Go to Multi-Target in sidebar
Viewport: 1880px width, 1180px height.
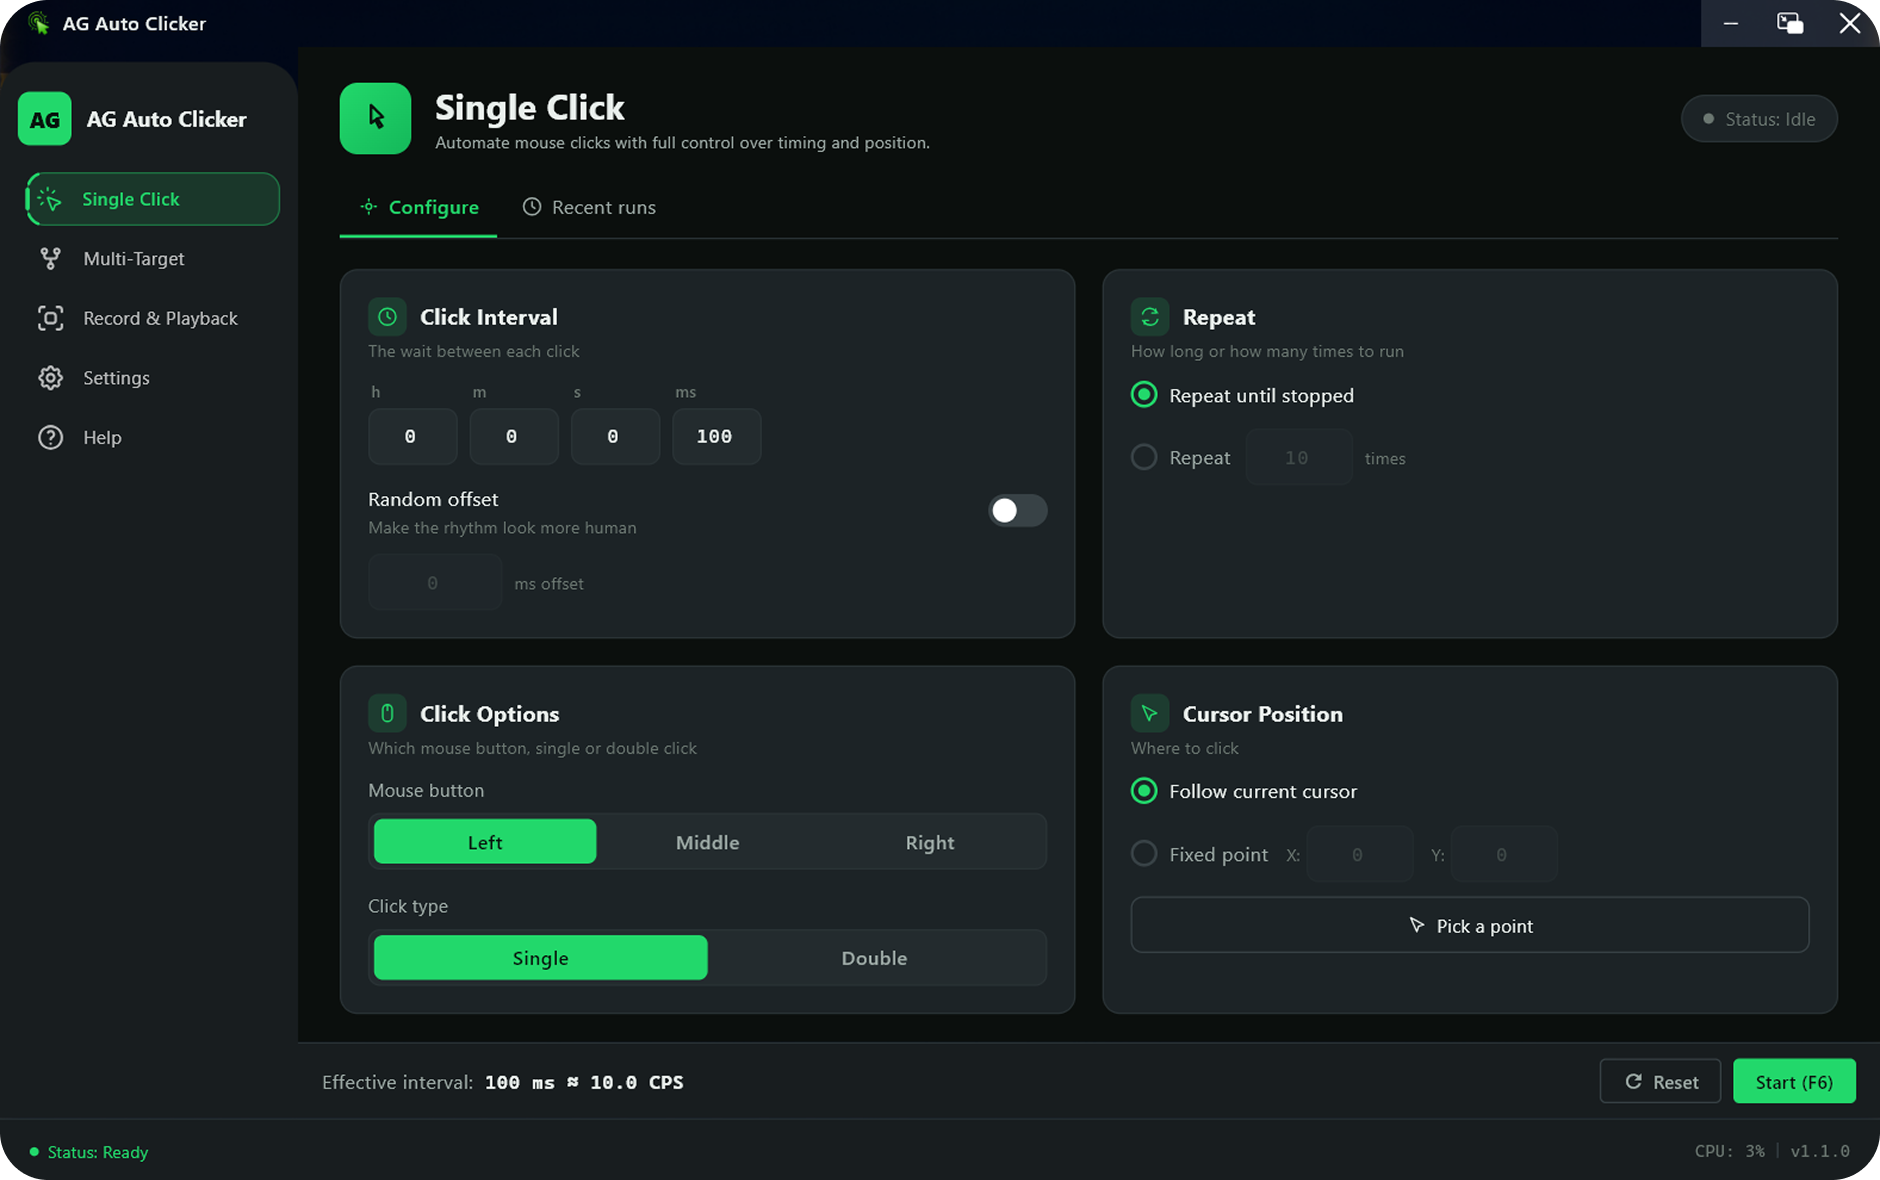point(153,259)
